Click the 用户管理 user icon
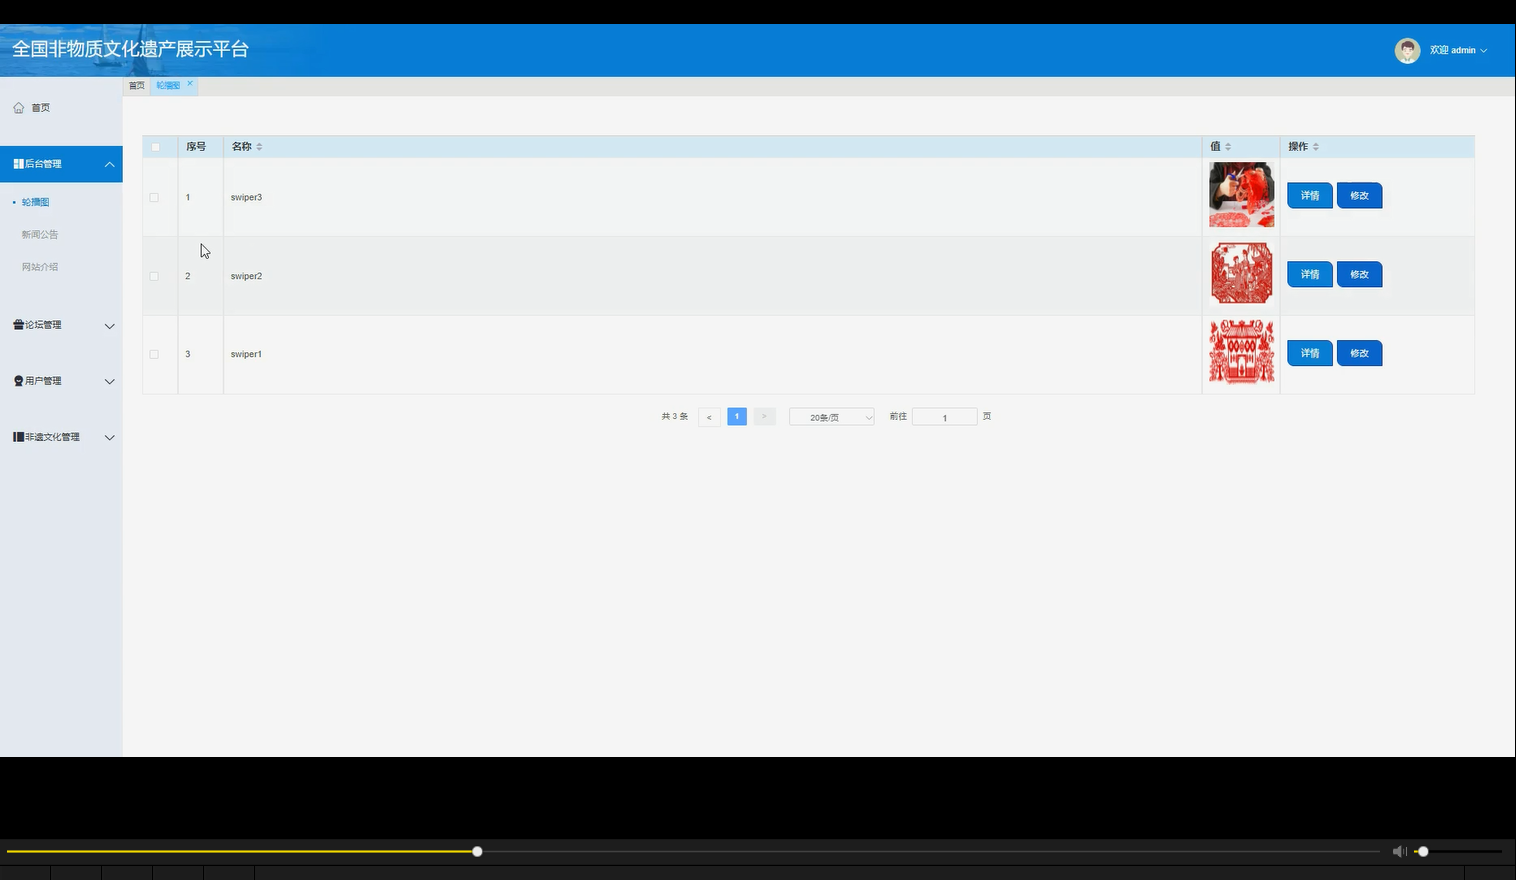 coord(18,381)
